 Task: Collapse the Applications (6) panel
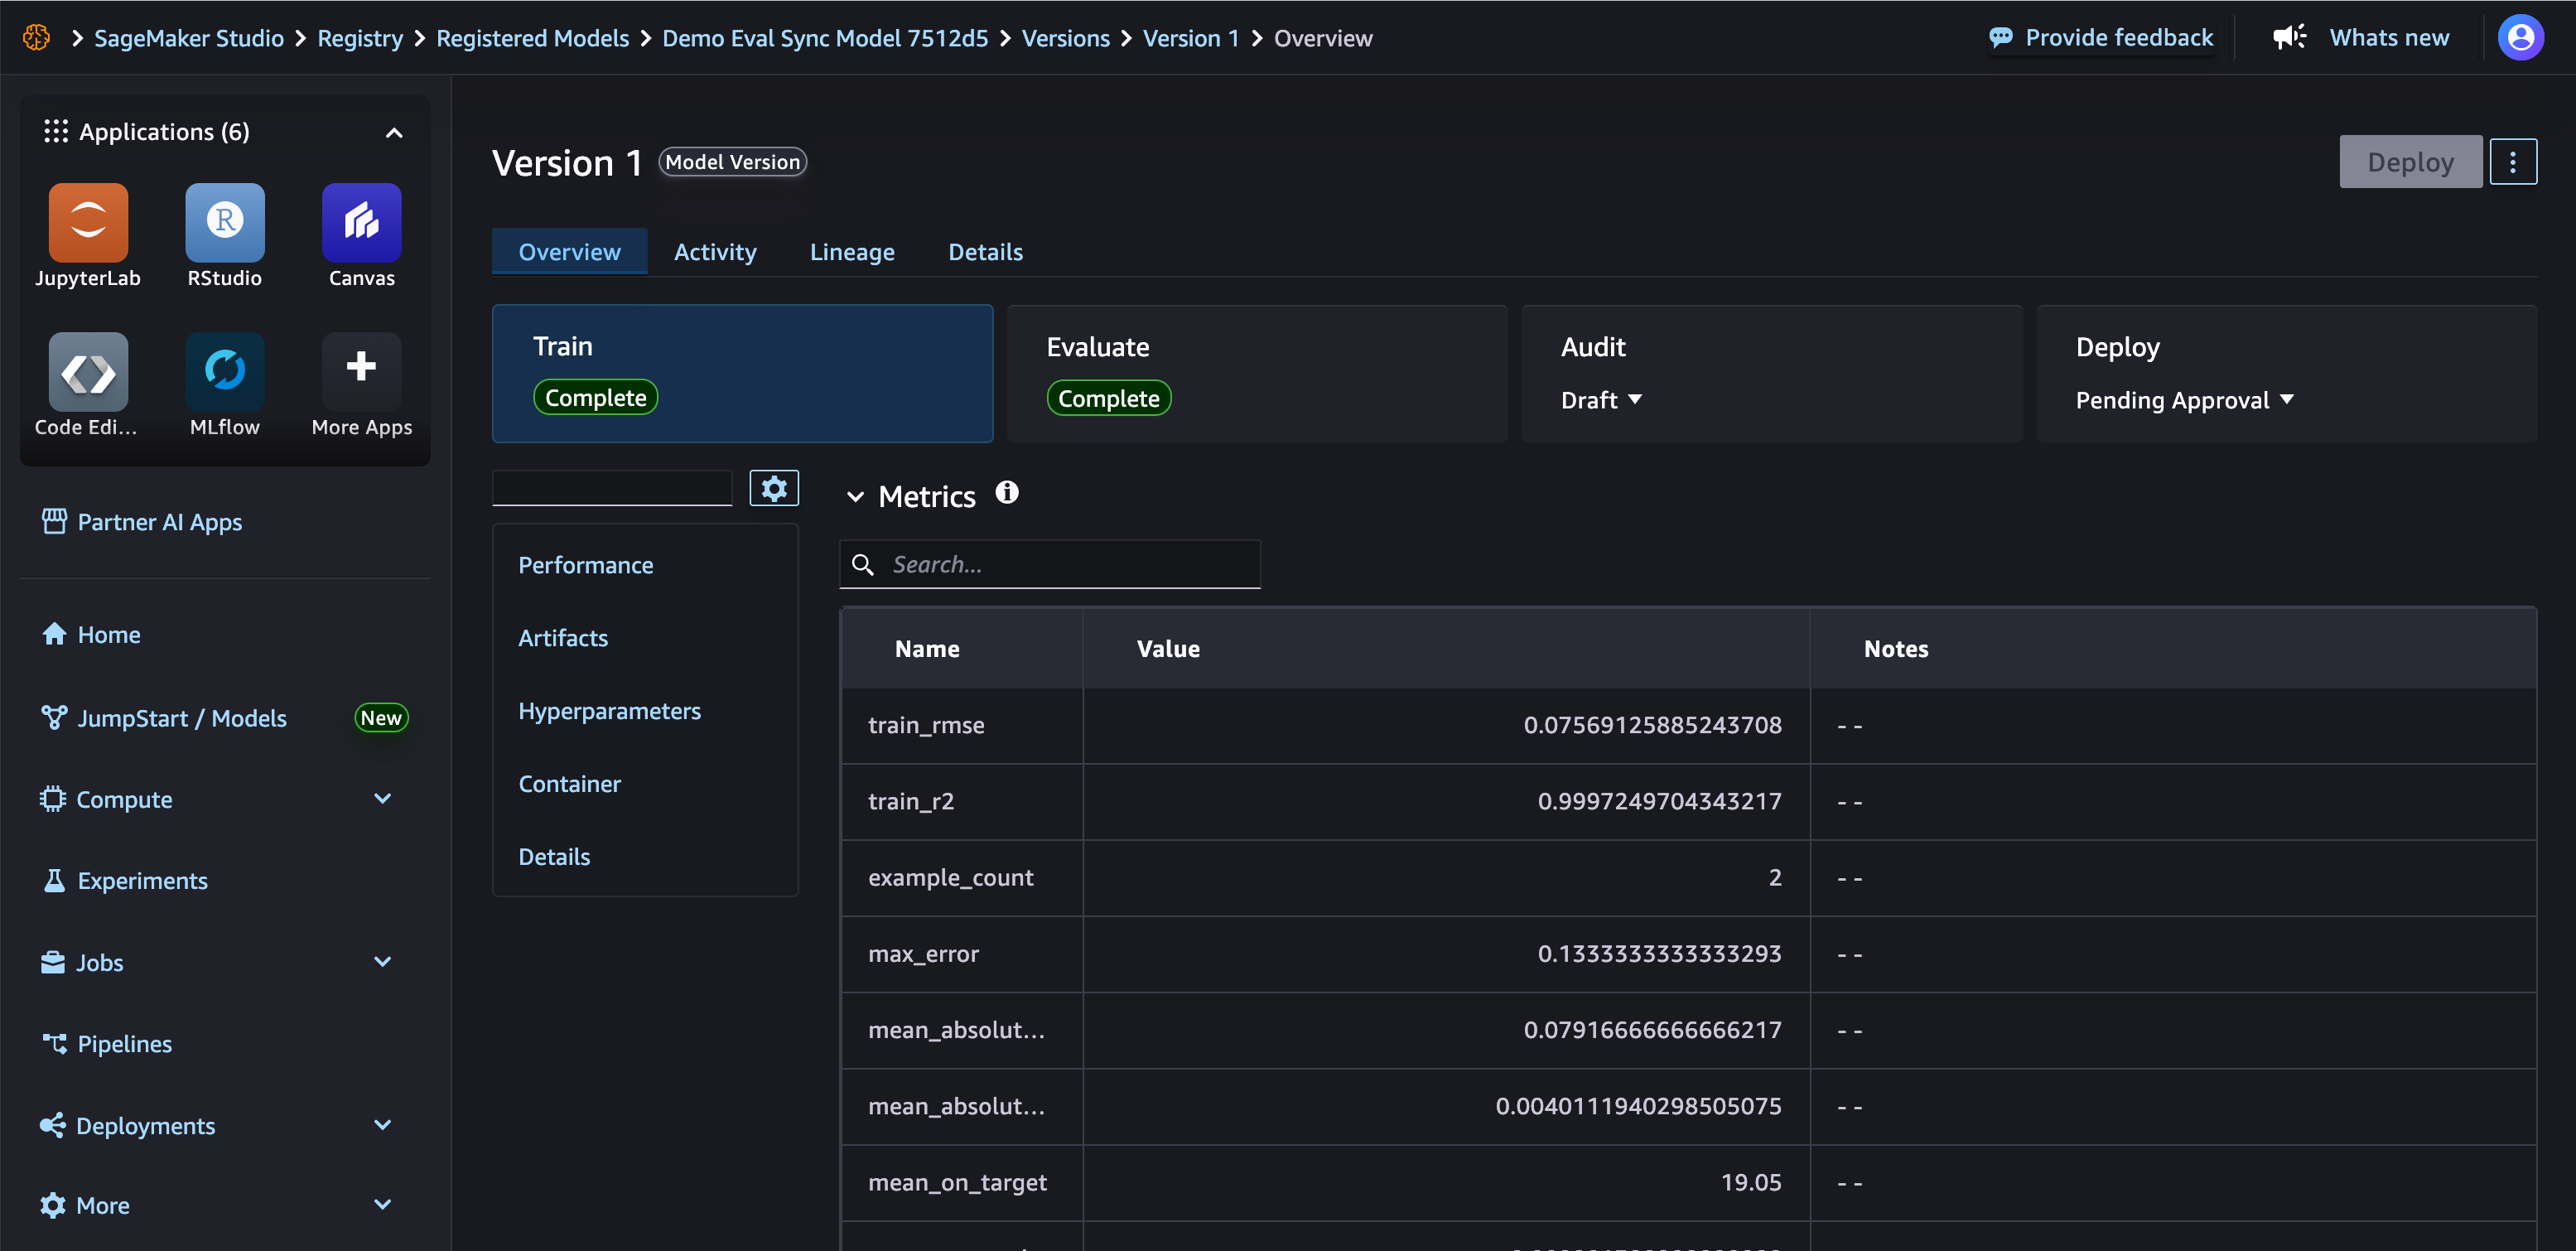[x=394, y=133]
